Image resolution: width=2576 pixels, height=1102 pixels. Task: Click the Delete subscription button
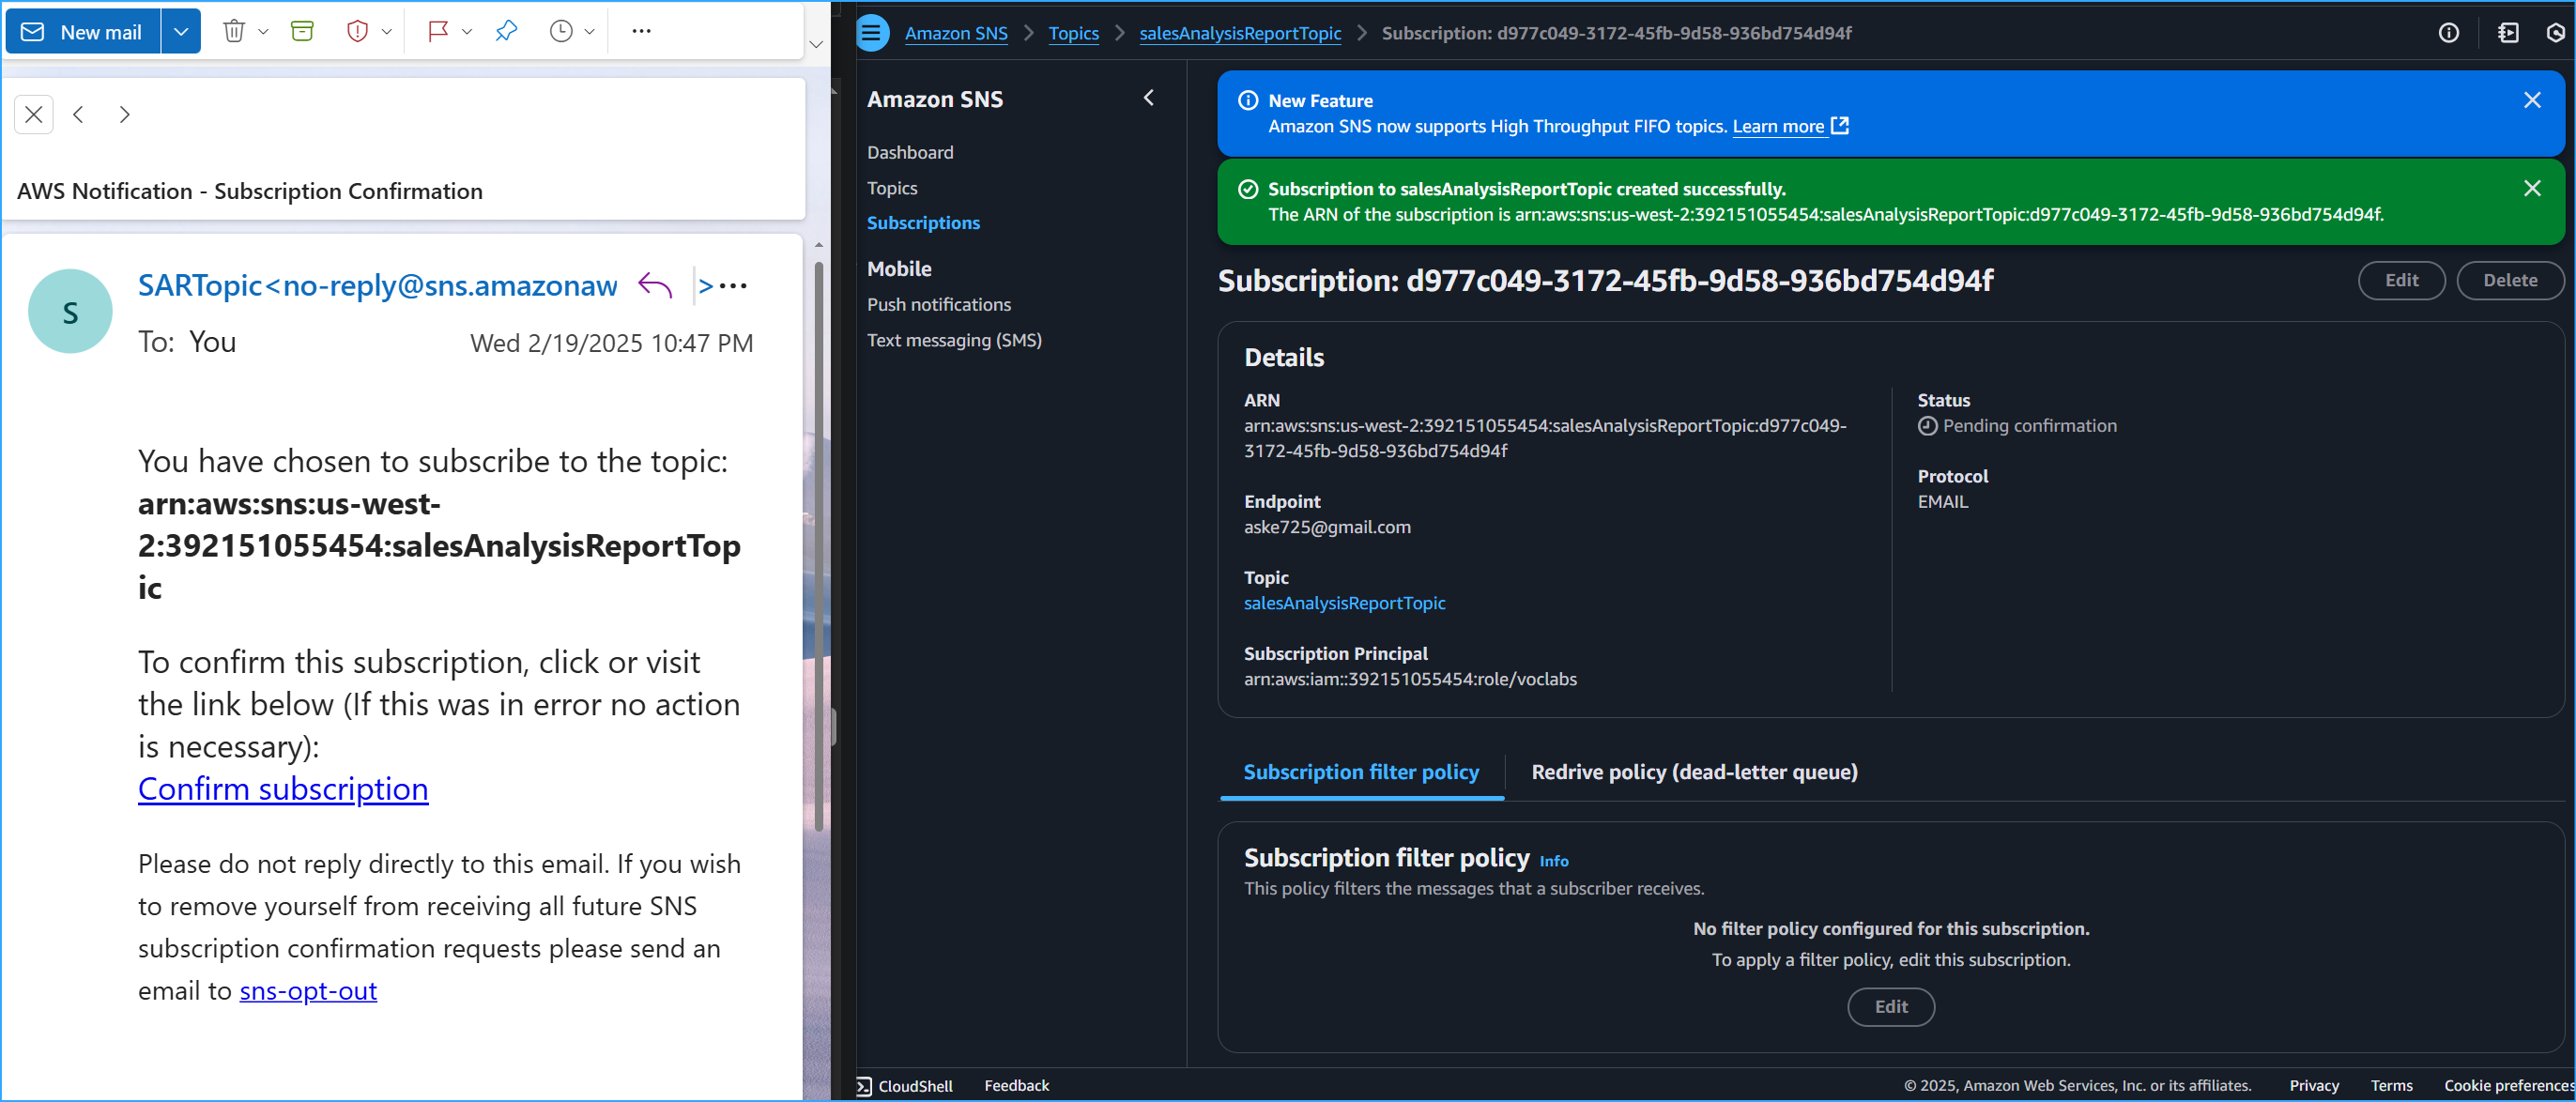(2509, 280)
